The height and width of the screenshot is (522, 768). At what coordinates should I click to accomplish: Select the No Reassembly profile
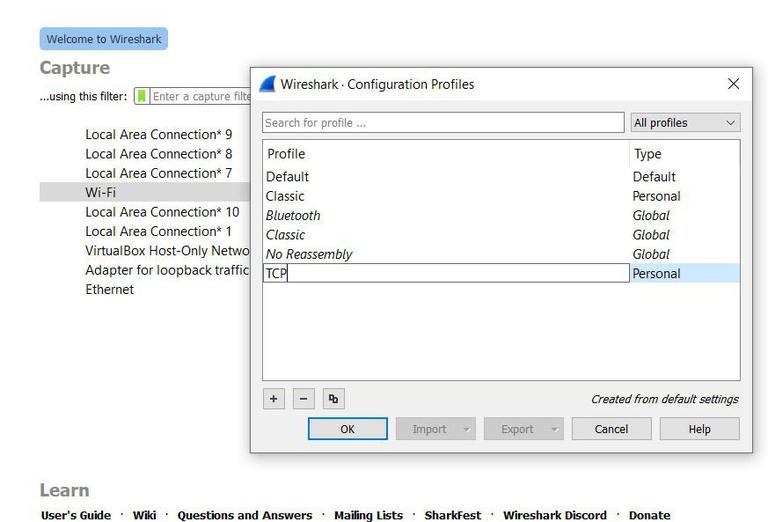501,254
